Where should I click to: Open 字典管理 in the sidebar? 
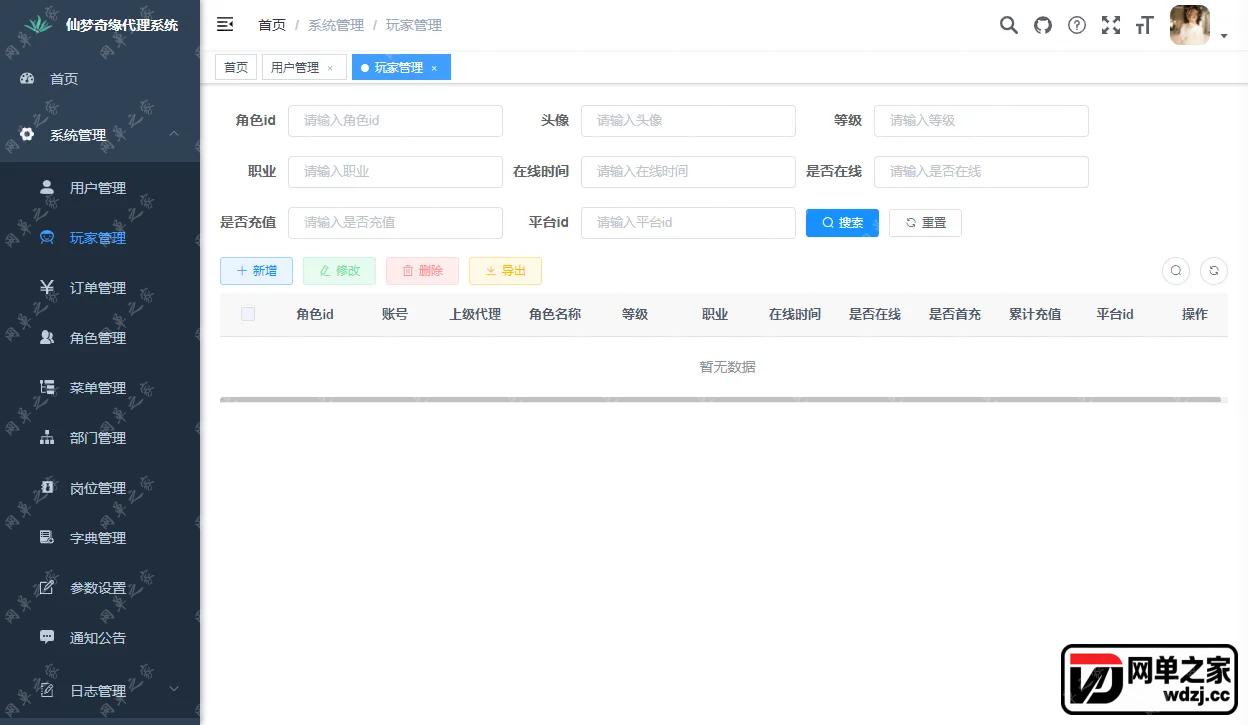point(100,538)
